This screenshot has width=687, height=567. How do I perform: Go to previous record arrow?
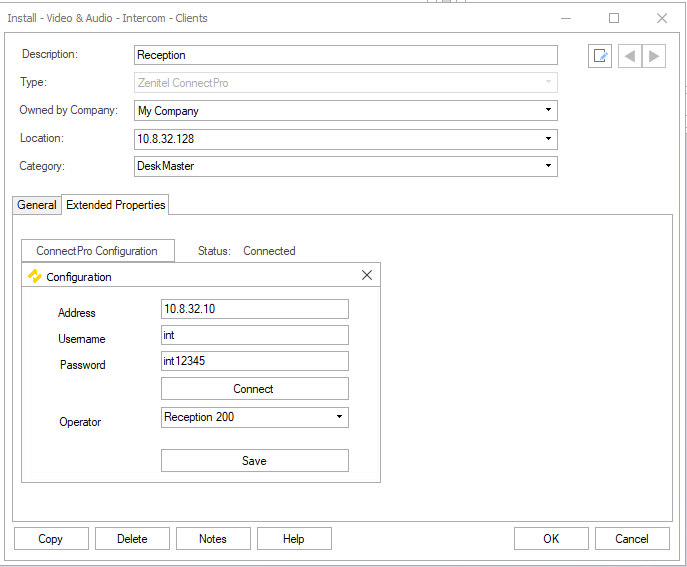630,56
